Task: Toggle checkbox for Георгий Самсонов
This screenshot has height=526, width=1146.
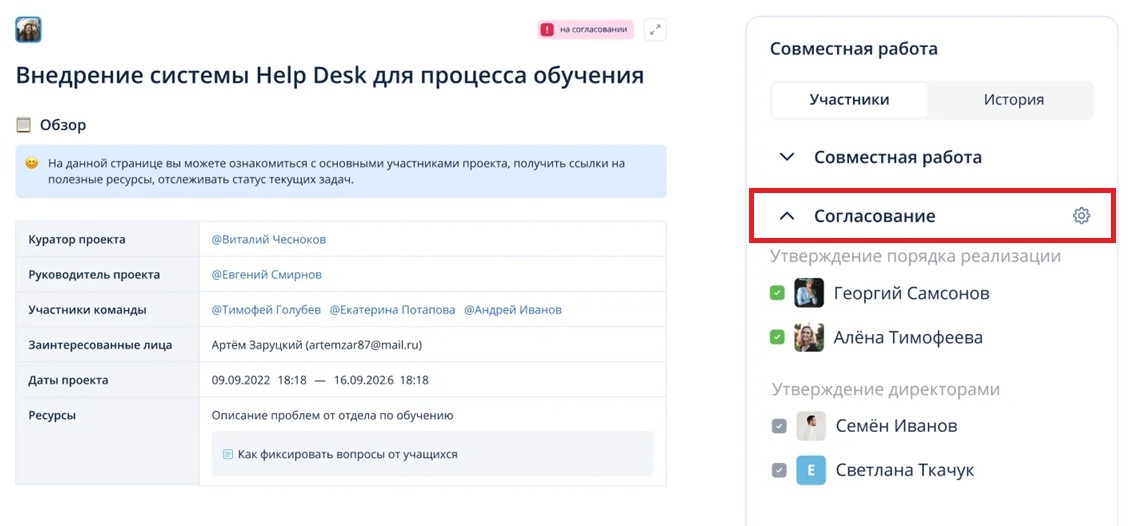Action: pos(777,294)
